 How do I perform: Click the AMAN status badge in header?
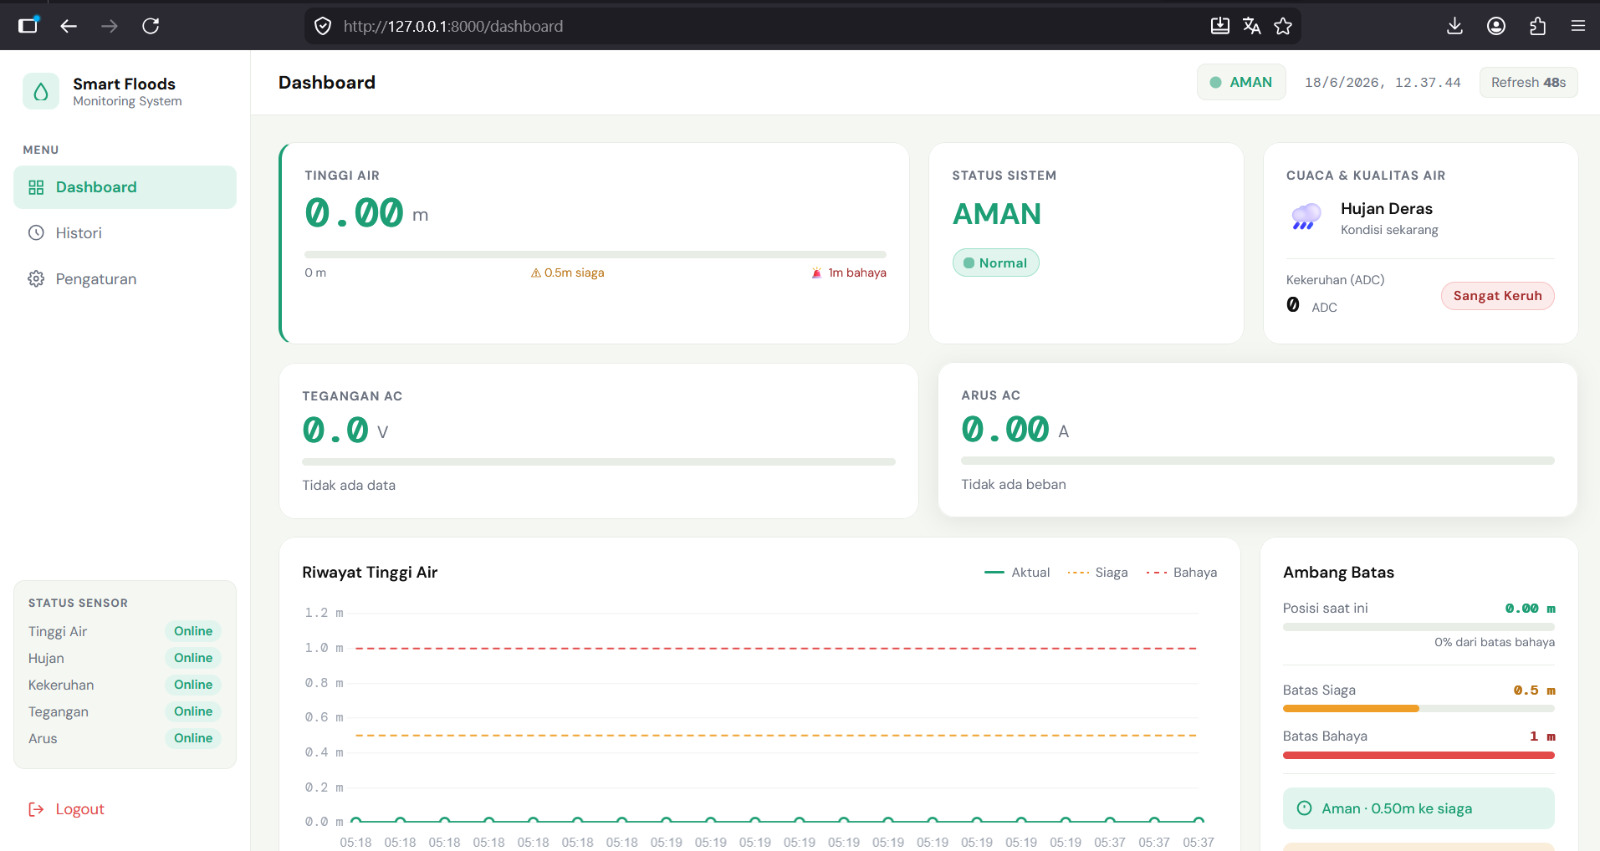(x=1241, y=82)
